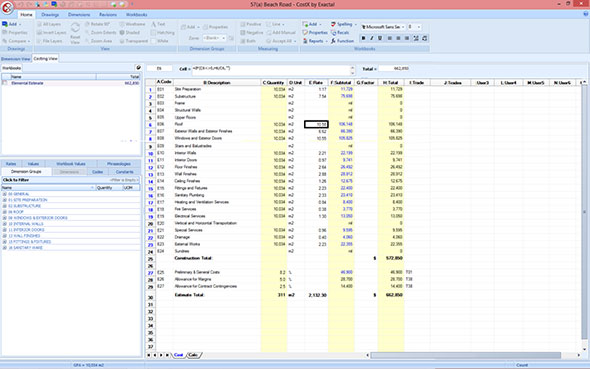Open the Workbook Values panel tab

pos(71,164)
